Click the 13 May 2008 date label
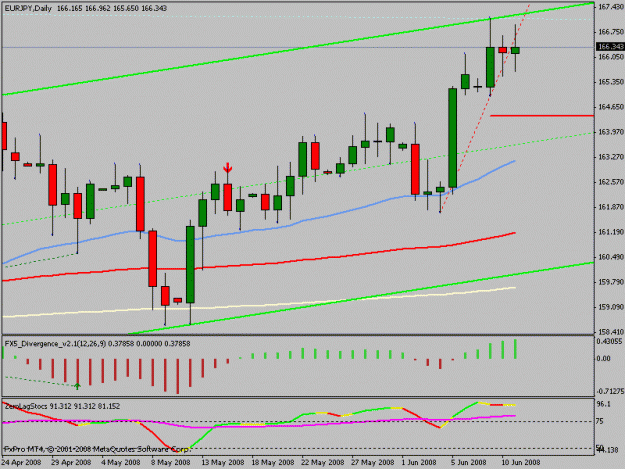The width and height of the screenshot is (625, 469). tap(223, 462)
